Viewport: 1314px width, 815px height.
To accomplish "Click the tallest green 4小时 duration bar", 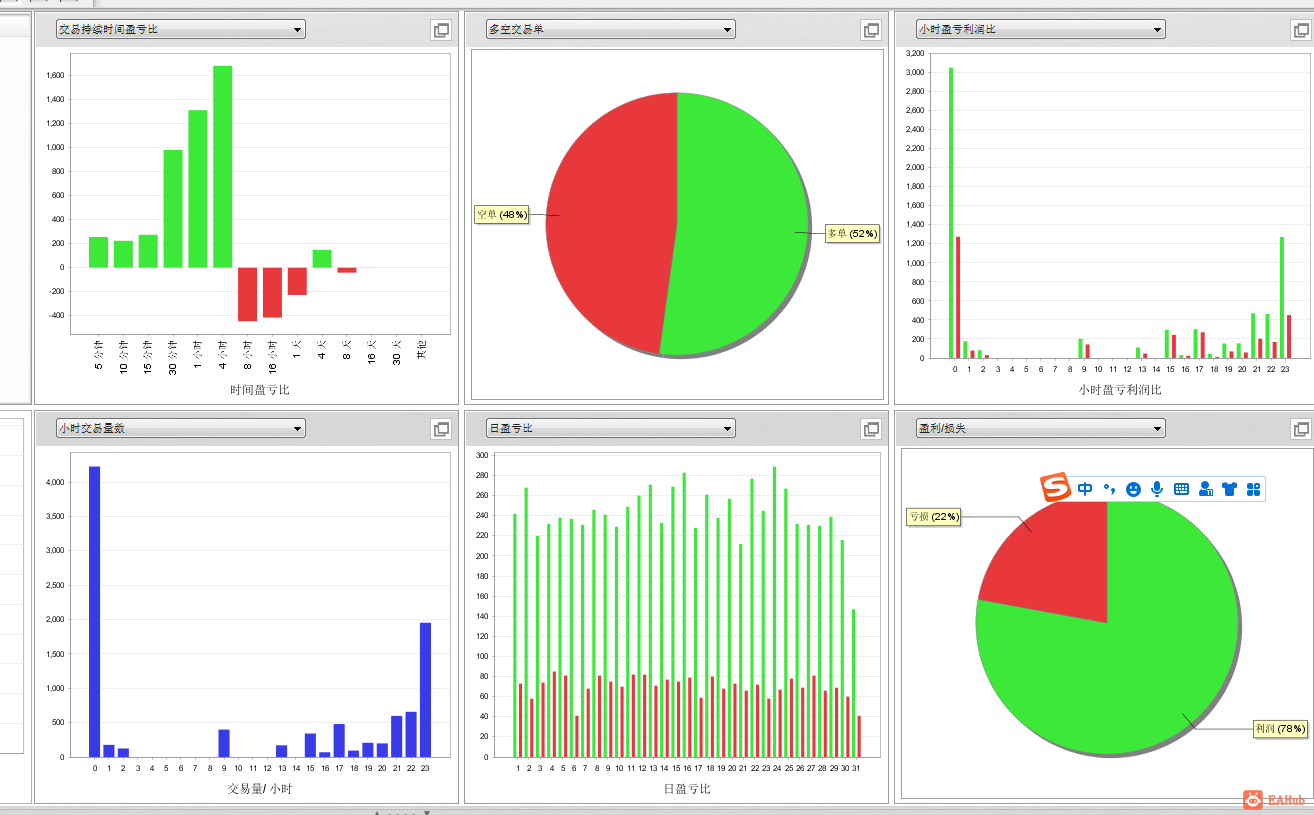I will coord(222,166).
